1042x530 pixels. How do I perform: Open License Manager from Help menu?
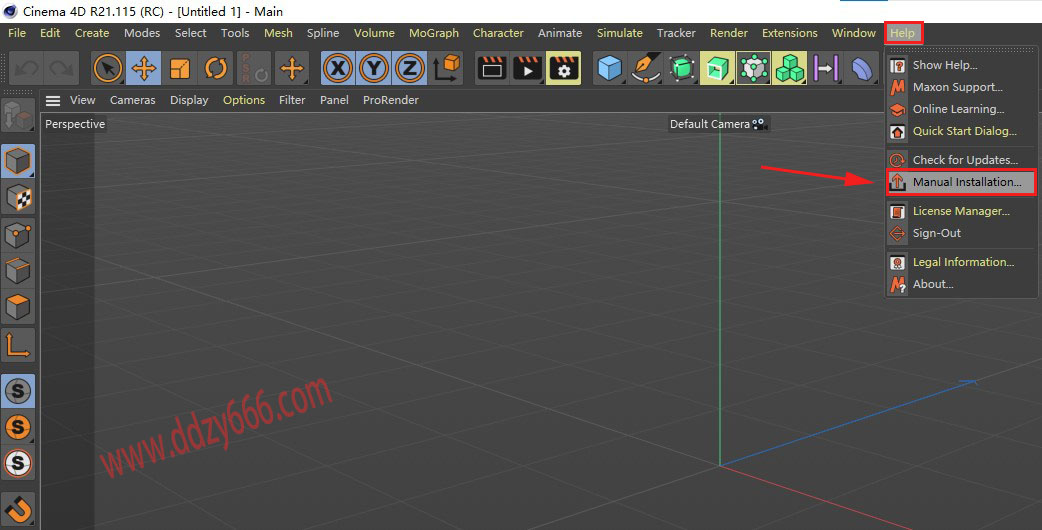click(x=961, y=211)
